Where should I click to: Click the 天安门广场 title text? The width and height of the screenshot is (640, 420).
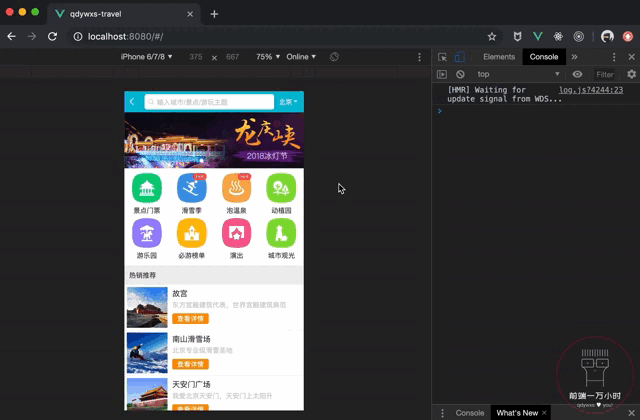(191, 384)
